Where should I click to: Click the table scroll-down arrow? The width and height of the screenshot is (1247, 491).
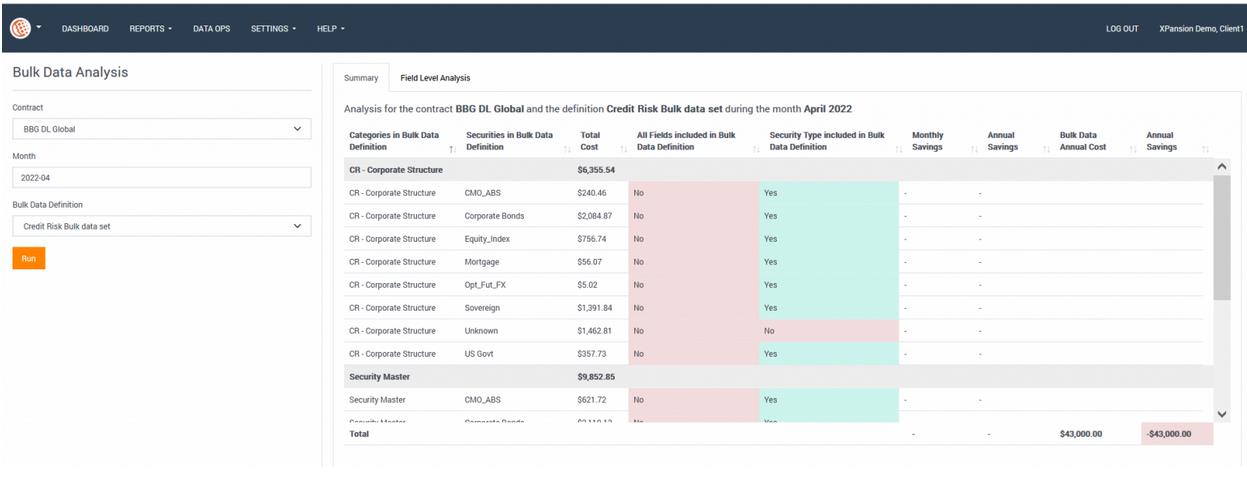[x=1221, y=414]
